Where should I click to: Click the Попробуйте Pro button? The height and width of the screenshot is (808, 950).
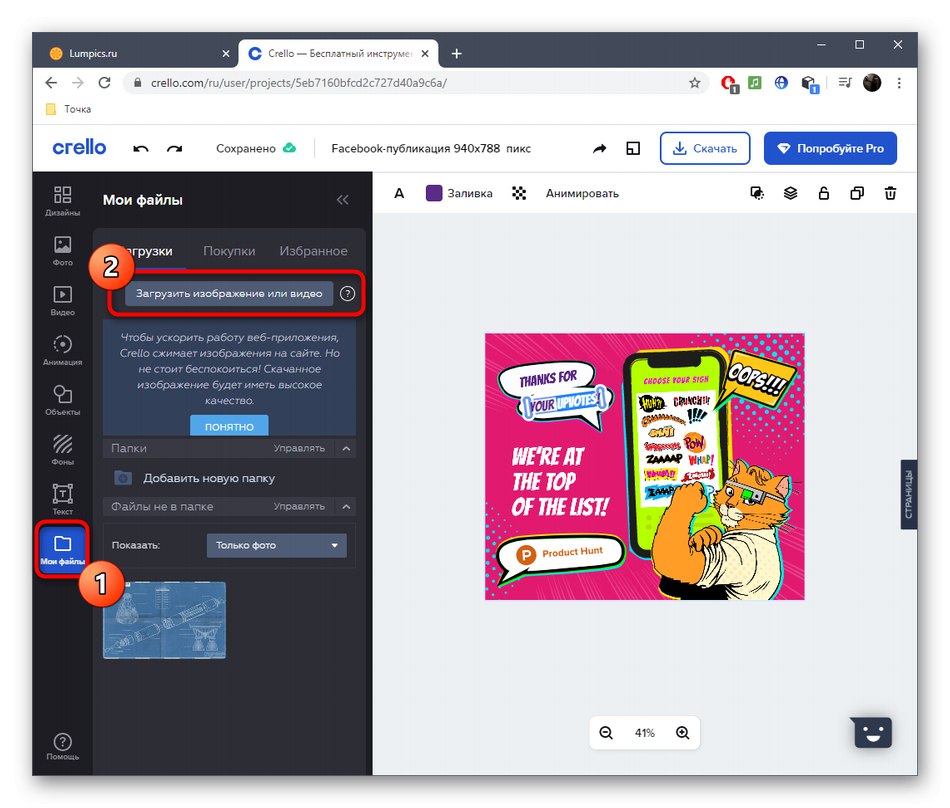(830, 148)
